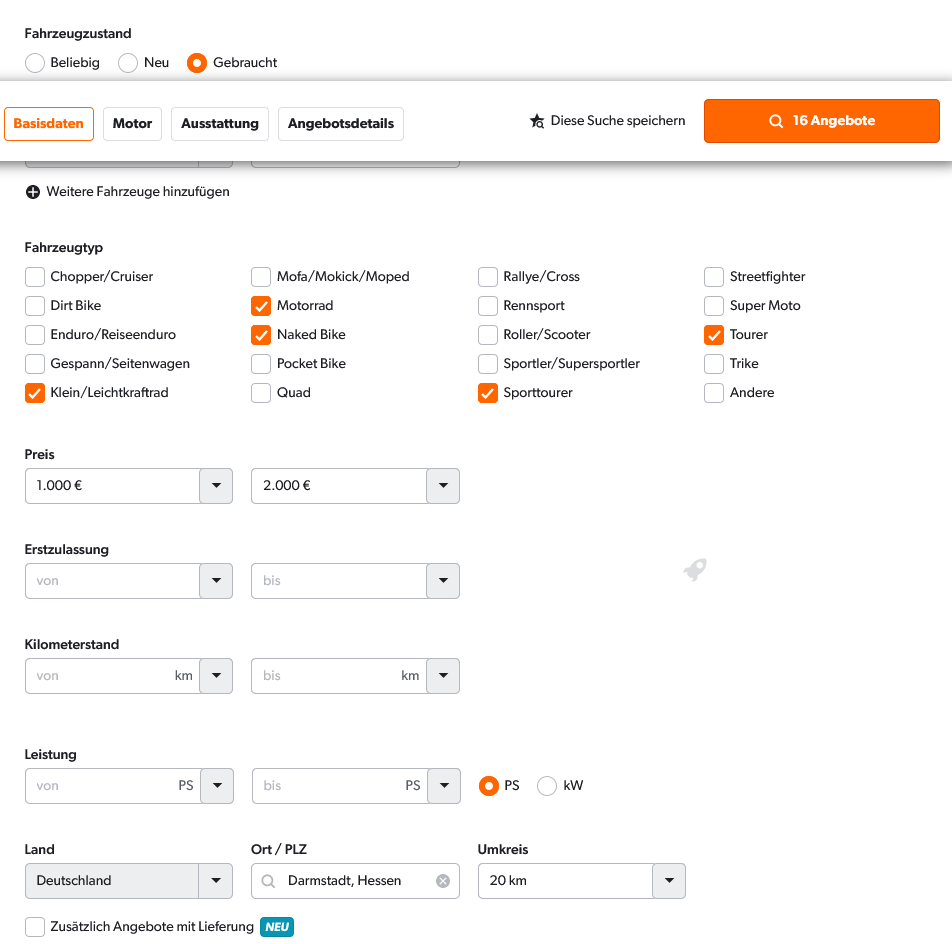Expand the Erstzulassung 'bis' dropdown
This screenshot has width=952, height=944.
coord(443,581)
